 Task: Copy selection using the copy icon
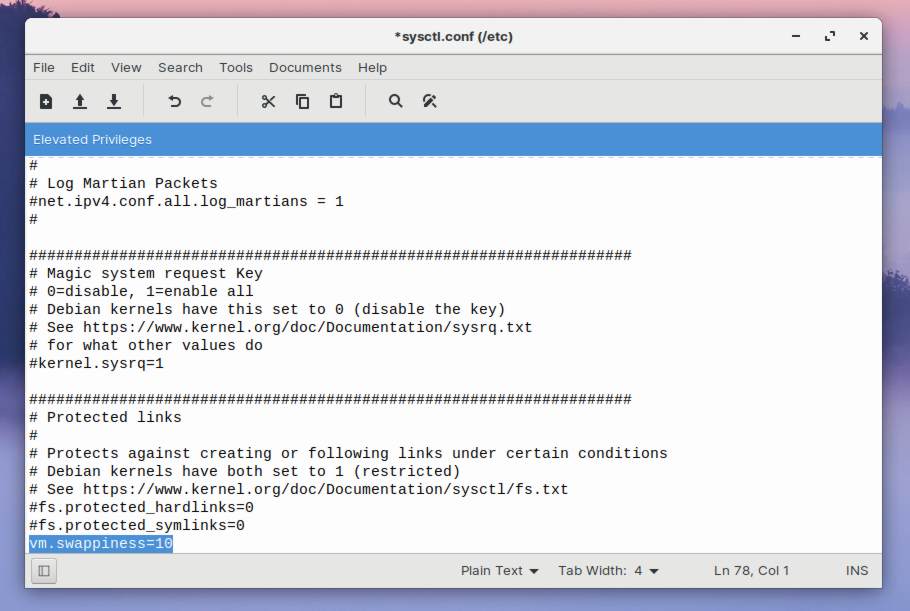[302, 102]
